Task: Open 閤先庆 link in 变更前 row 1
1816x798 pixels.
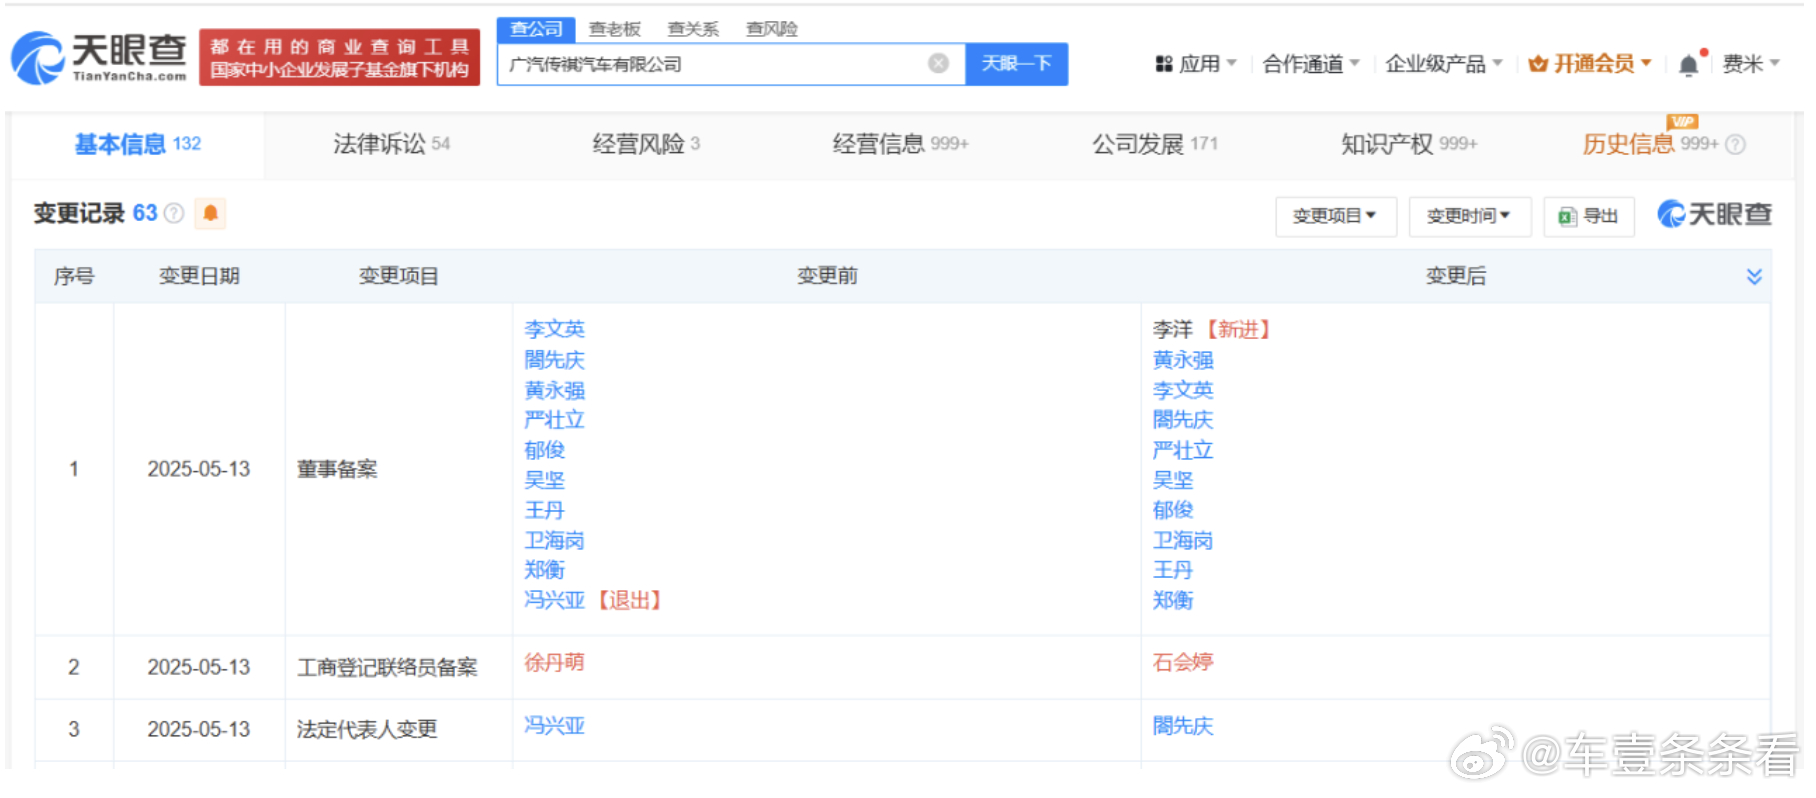Action: point(554,359)
